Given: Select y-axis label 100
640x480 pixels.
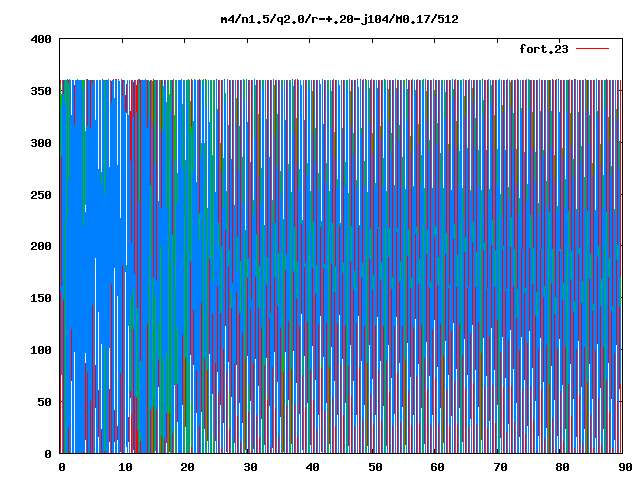Looking at the screenshot, I should coord(41,350).
